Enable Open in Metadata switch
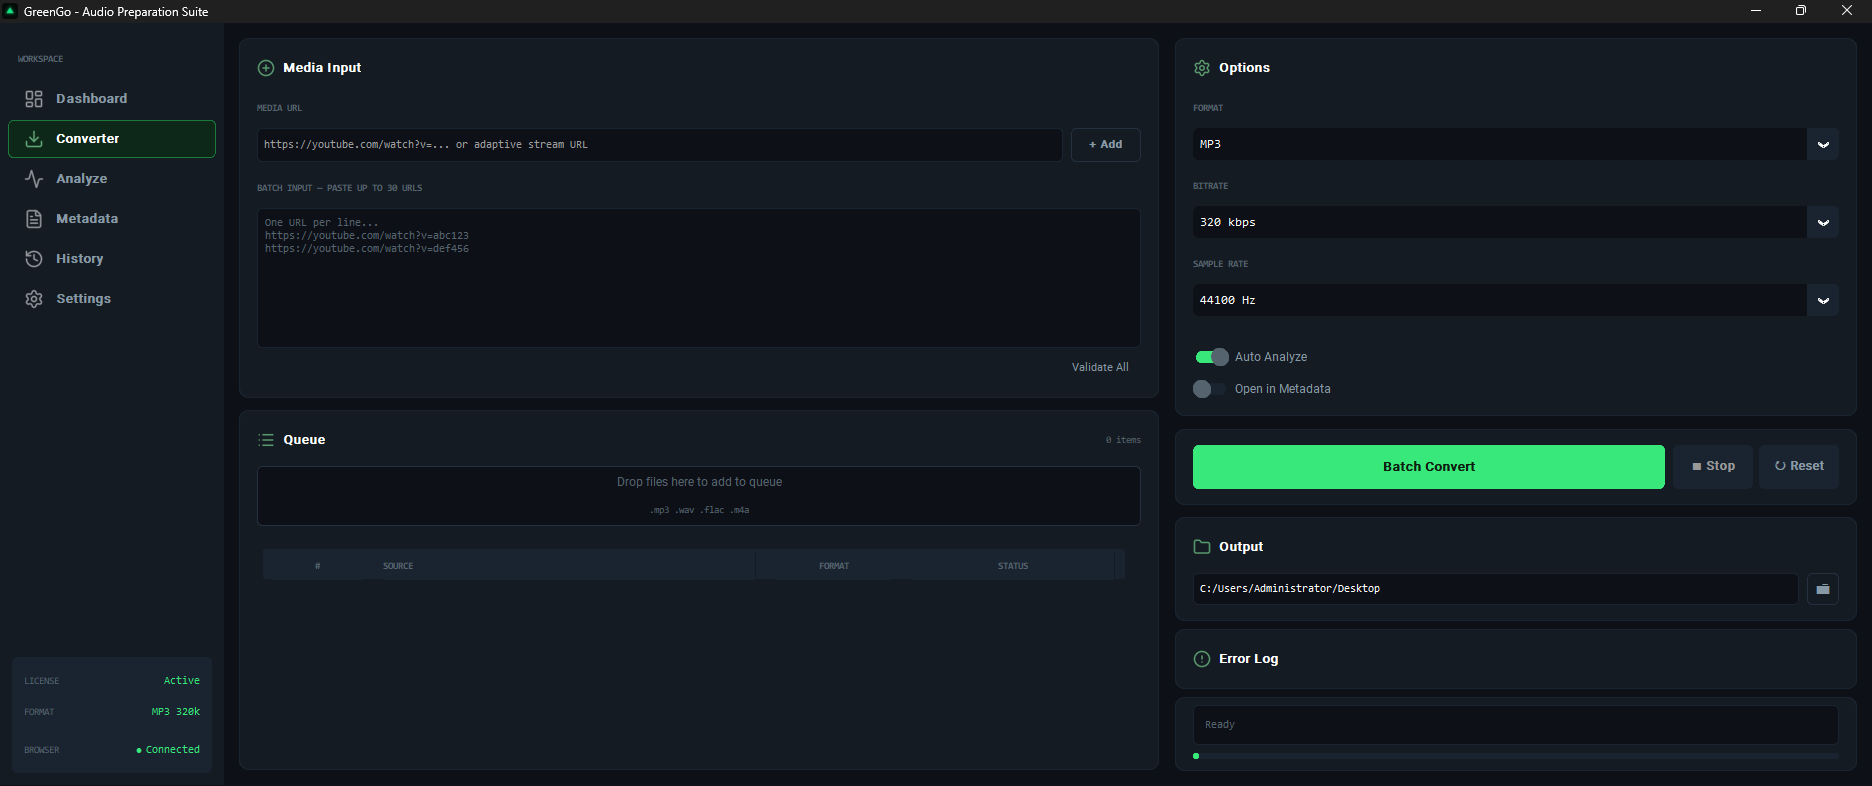The image size is (1872, 786). click(x=1210, y=389)
